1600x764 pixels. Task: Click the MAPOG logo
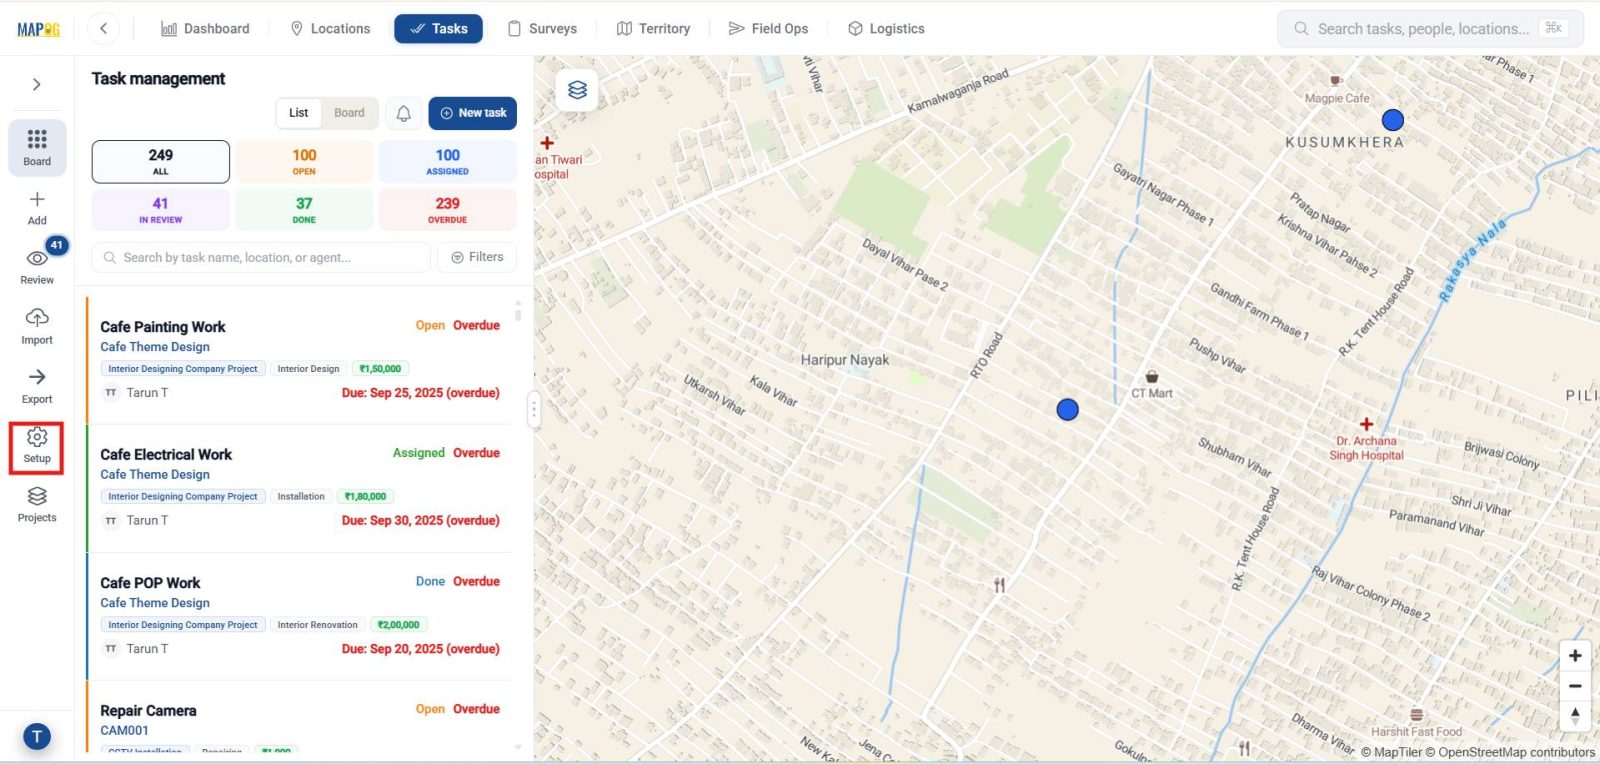38,29
